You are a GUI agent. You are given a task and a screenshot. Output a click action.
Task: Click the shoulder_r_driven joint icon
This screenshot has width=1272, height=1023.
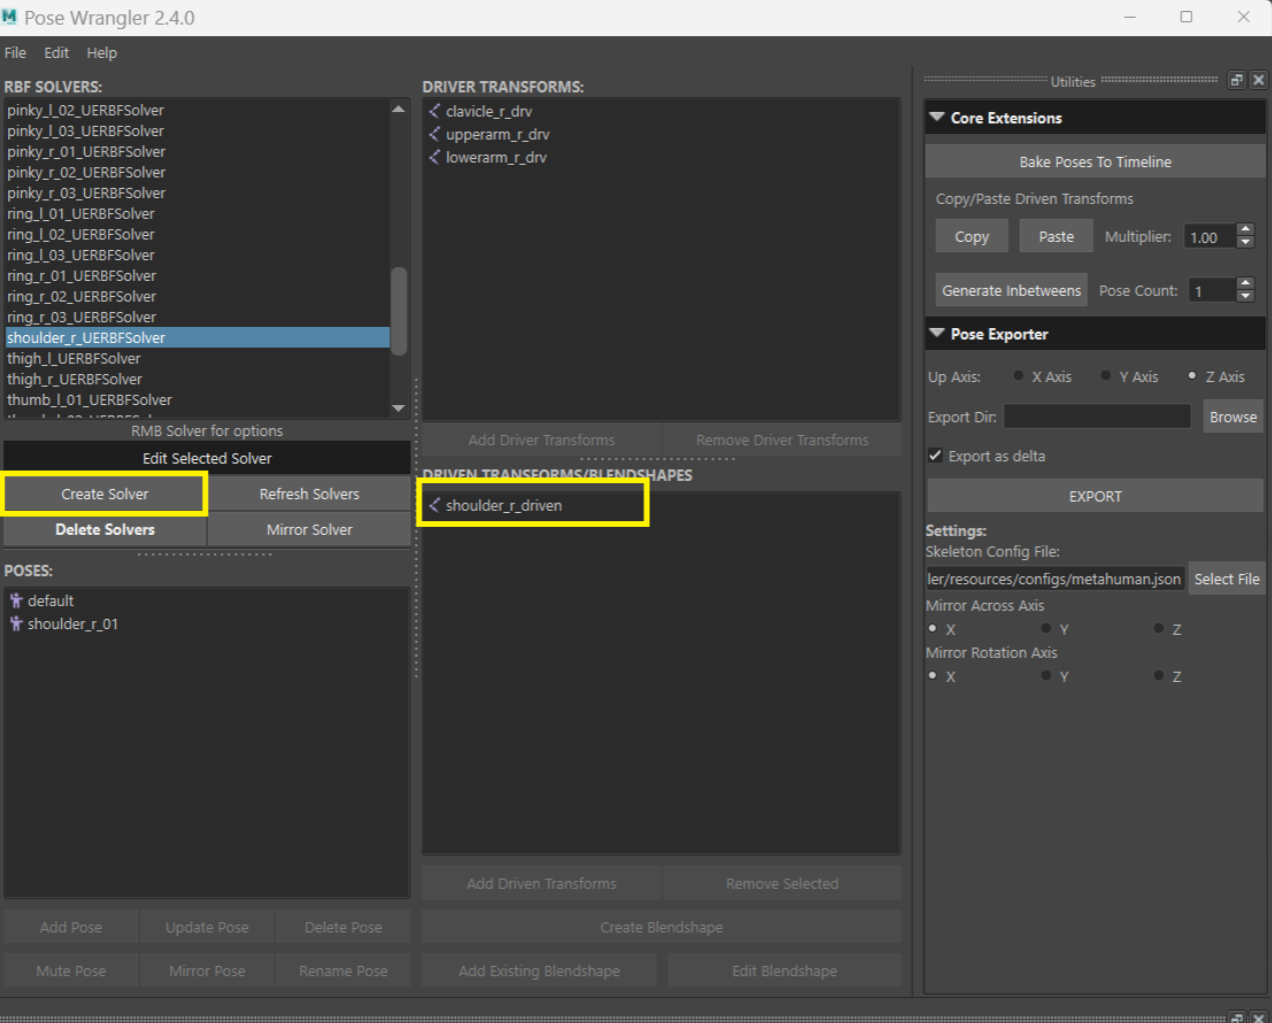[x=435, y=505]
